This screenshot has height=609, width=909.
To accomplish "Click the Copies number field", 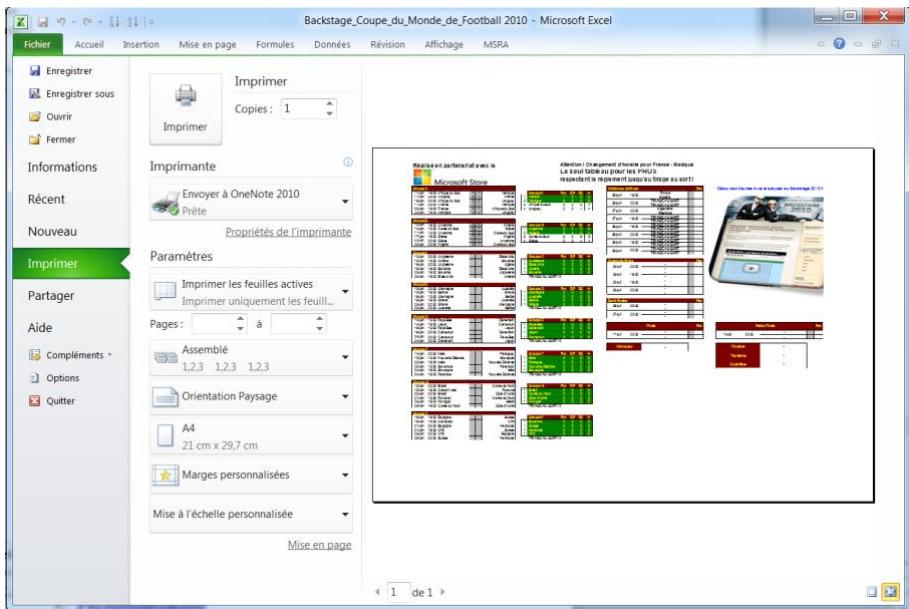I will (303, 109).
